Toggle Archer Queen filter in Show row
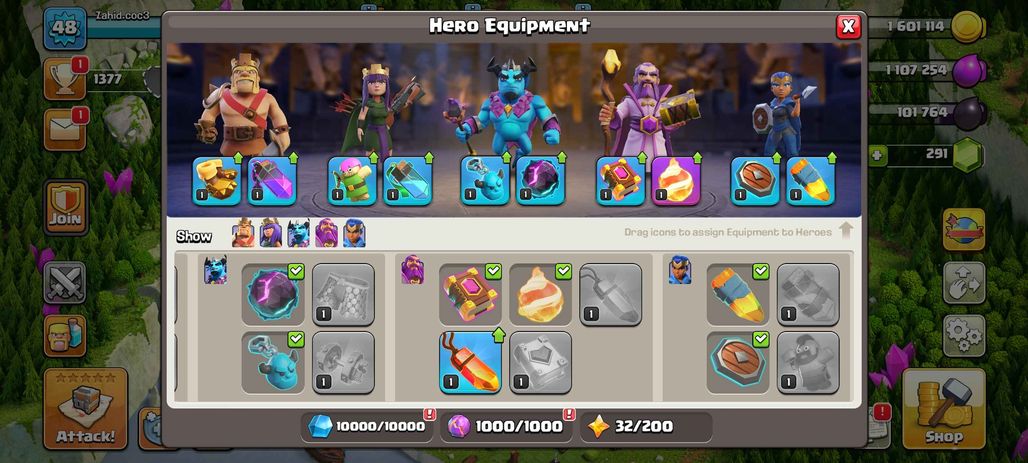Viewport: 1028px width, 463px height. [x=271, y=233]
